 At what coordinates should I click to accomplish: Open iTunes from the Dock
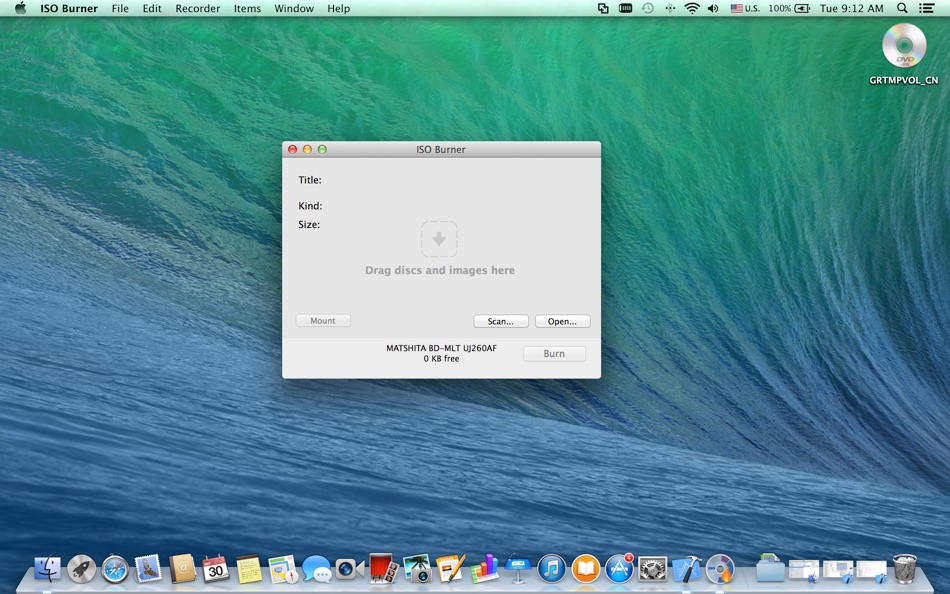click(x=551, y=570)
